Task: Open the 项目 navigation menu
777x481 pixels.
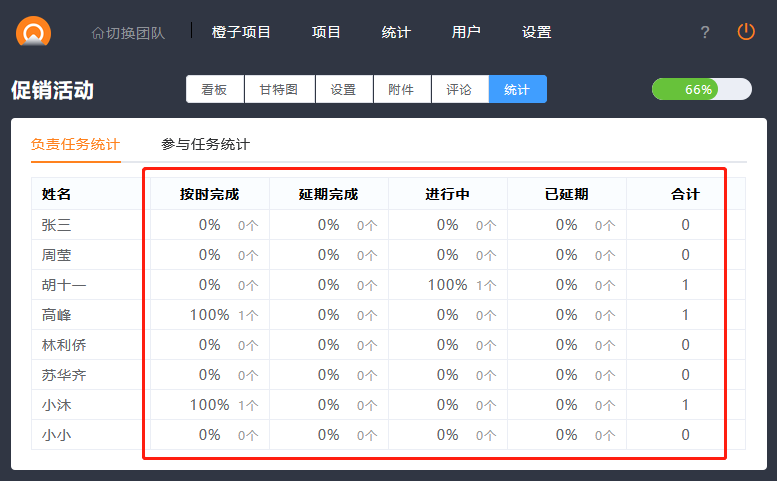Action: pos(326,32)
